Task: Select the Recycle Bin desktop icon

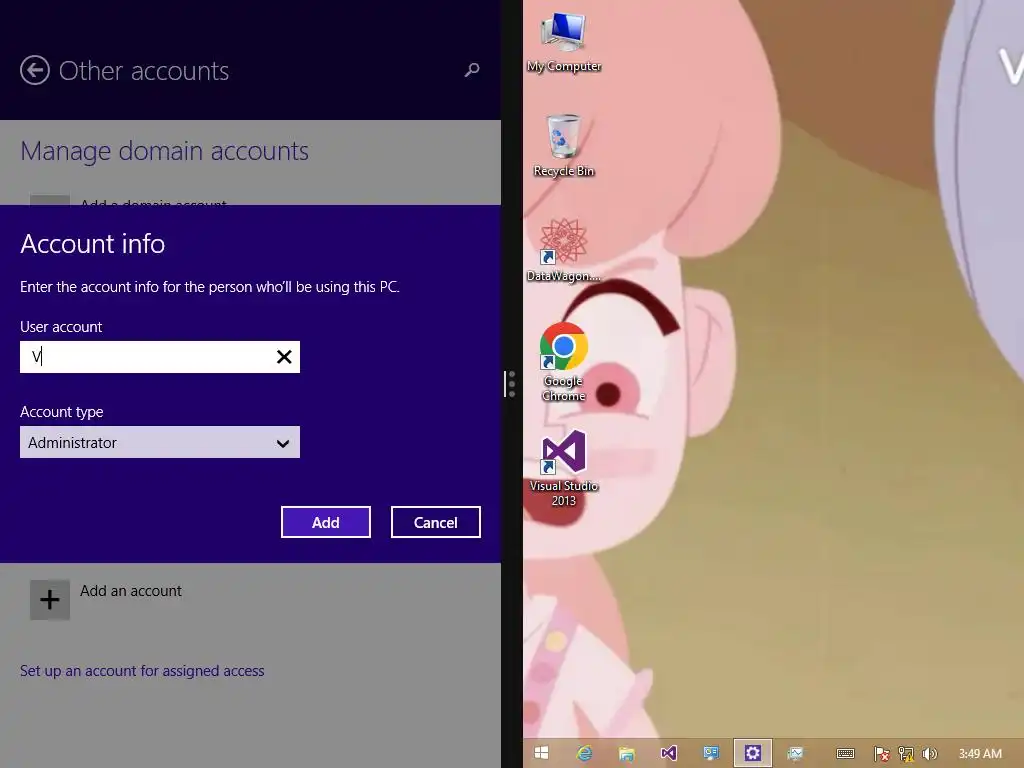Action: tap(564, 146)
